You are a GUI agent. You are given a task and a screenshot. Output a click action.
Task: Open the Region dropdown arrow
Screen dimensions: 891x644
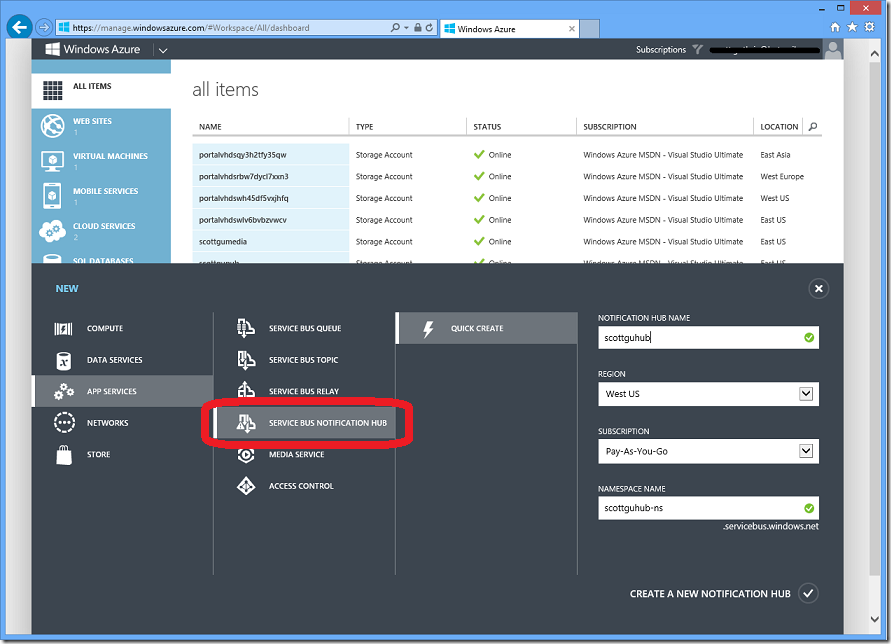point(806,394)
